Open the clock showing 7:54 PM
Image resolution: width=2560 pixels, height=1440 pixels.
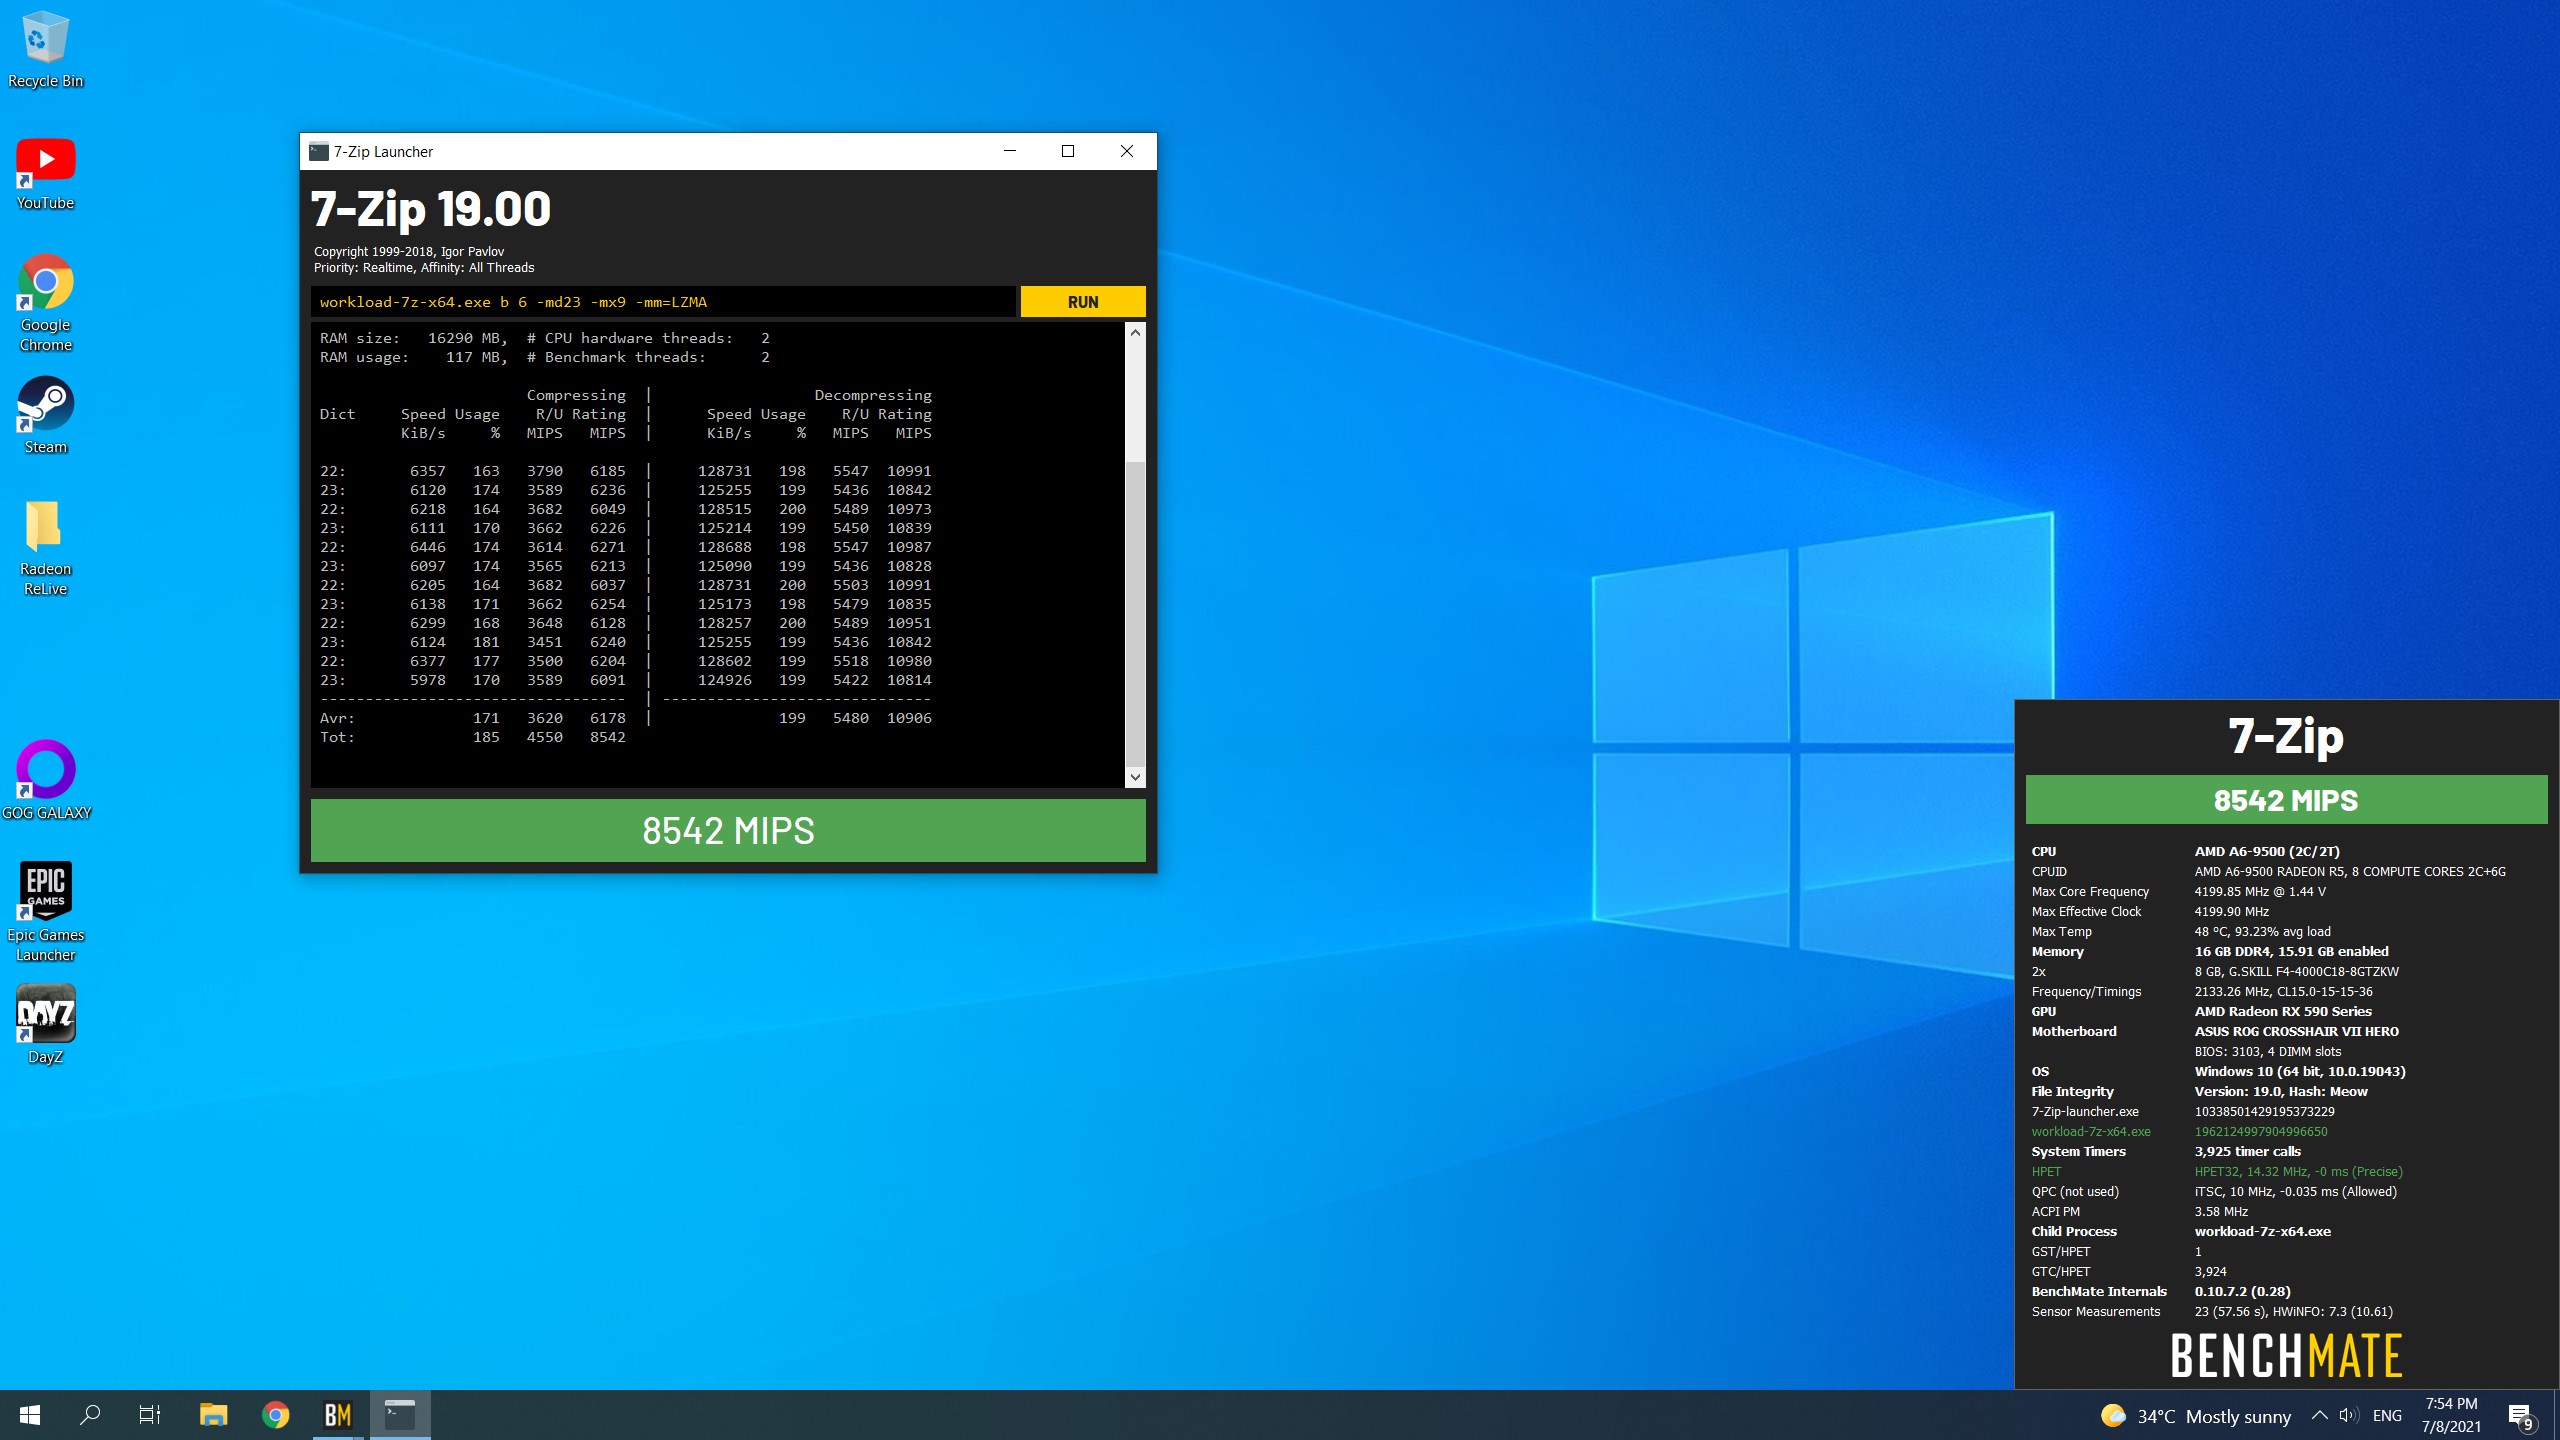pos(2451,1415)
